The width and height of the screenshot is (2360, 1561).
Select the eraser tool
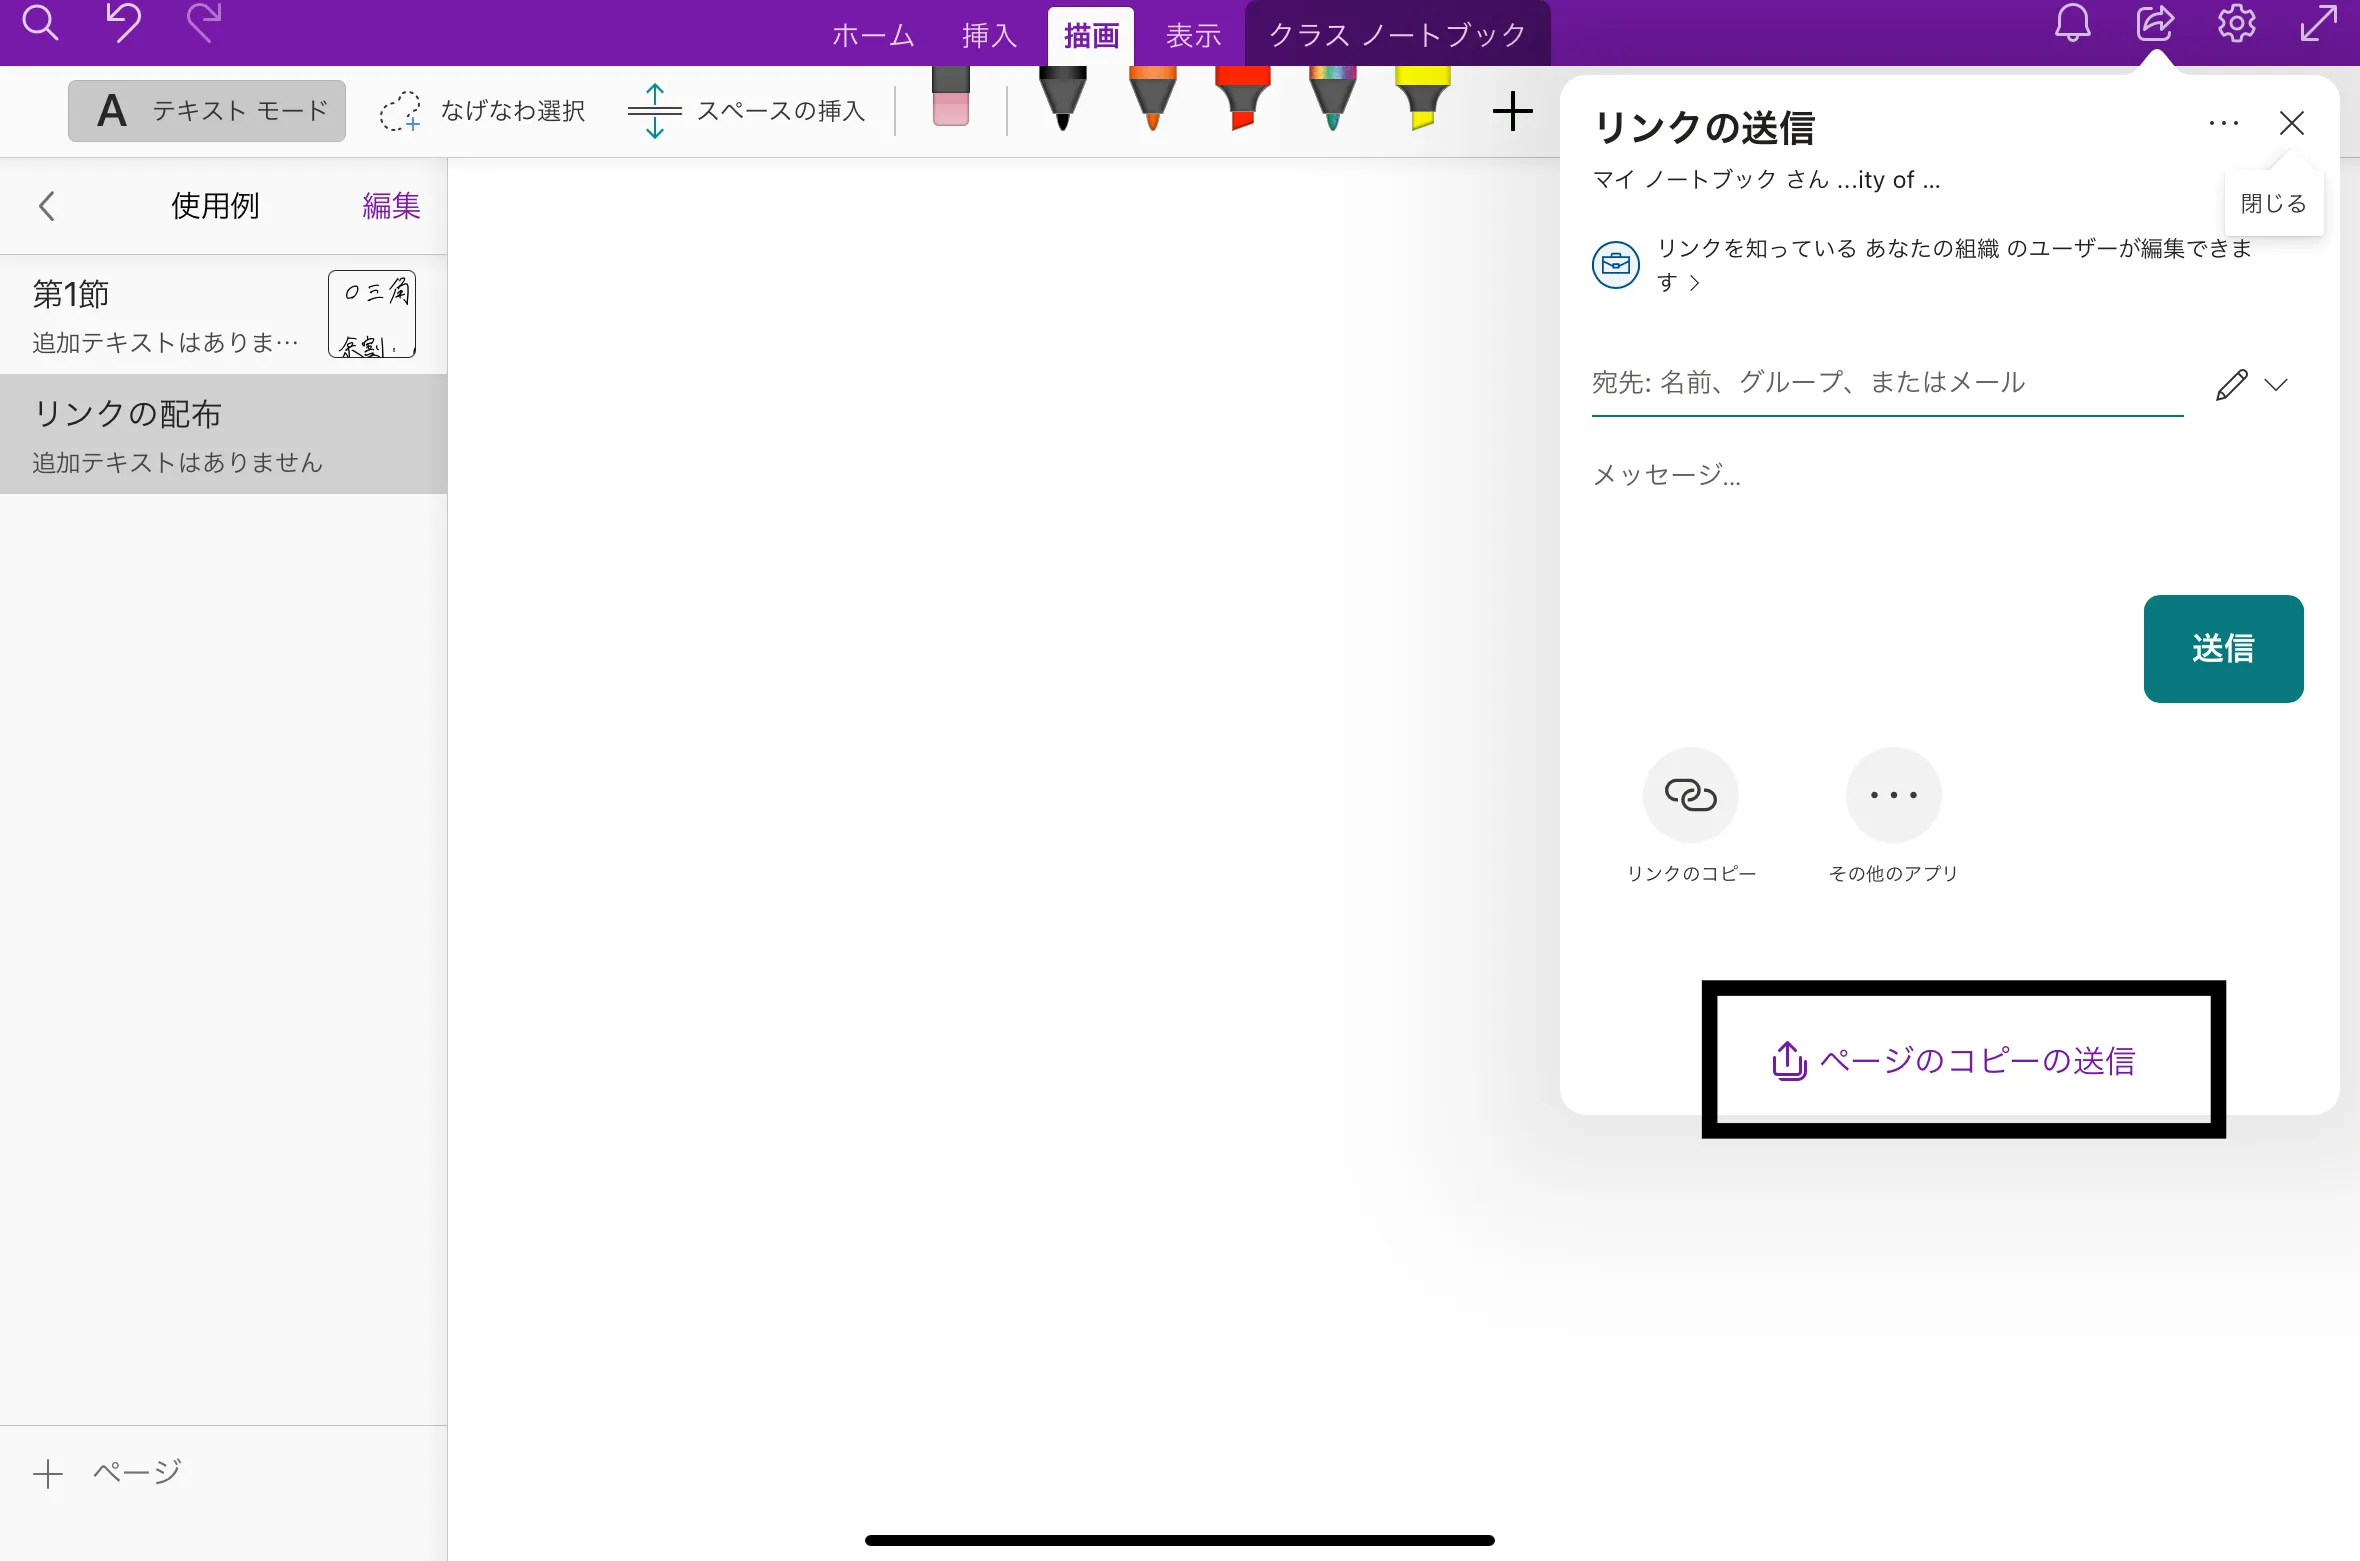[x=950, y=97]
